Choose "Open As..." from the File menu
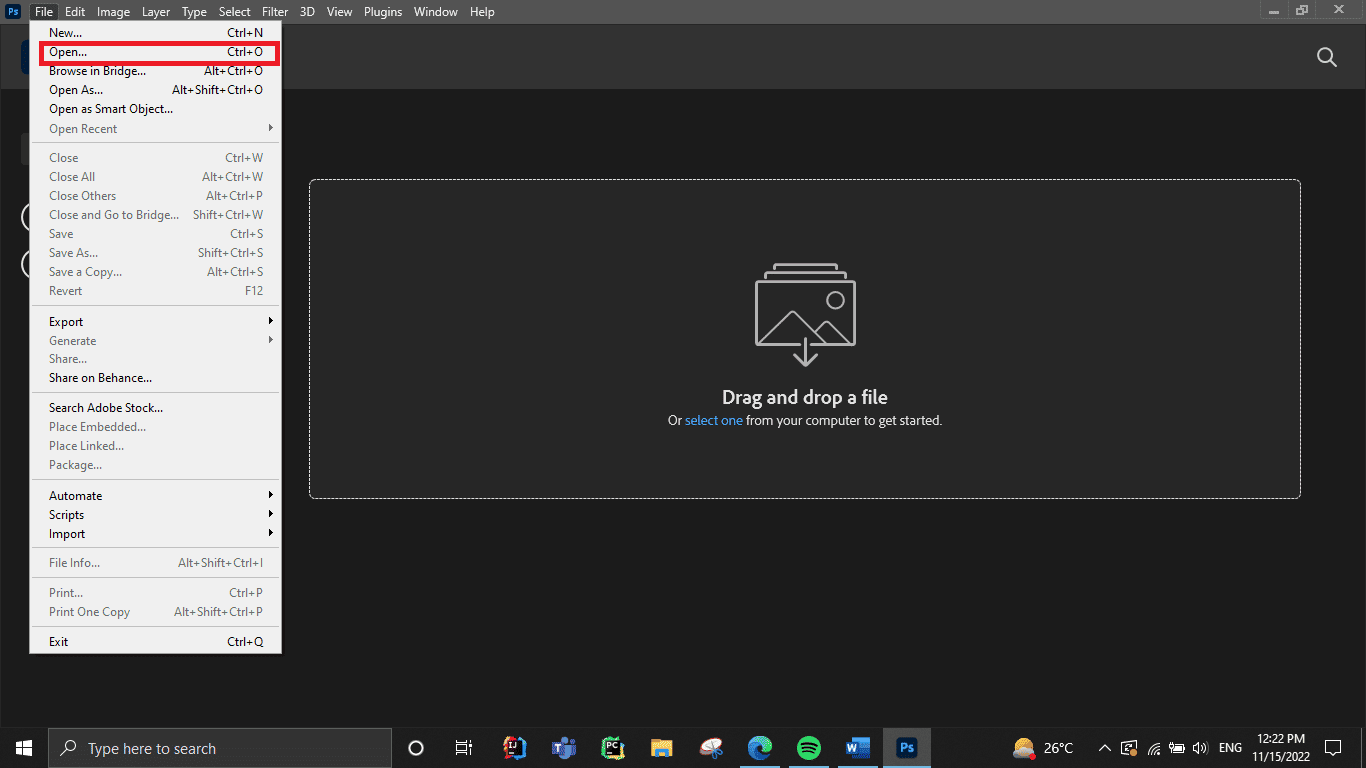This screenshot has width=1366, height=768. click(75, 89)
